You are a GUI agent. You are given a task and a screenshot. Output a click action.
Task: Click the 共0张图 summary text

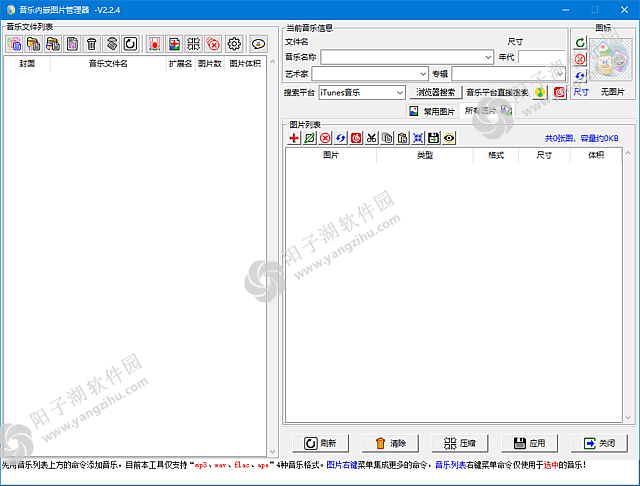[x=581, y=138]
